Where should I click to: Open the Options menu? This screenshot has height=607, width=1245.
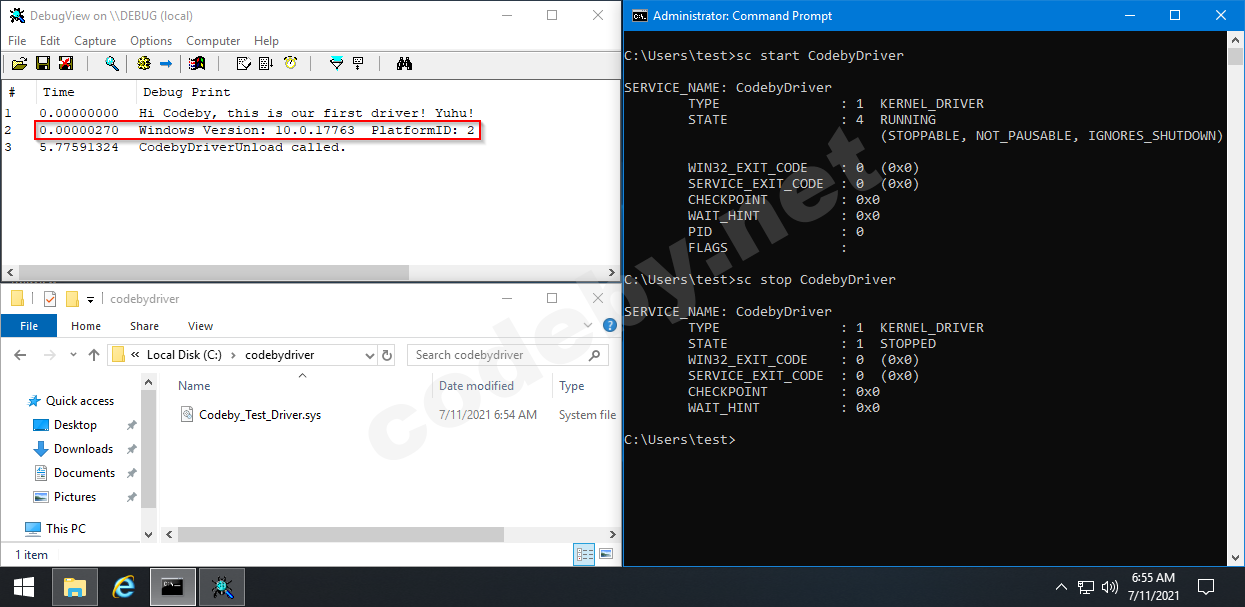[x=151, y=41]
